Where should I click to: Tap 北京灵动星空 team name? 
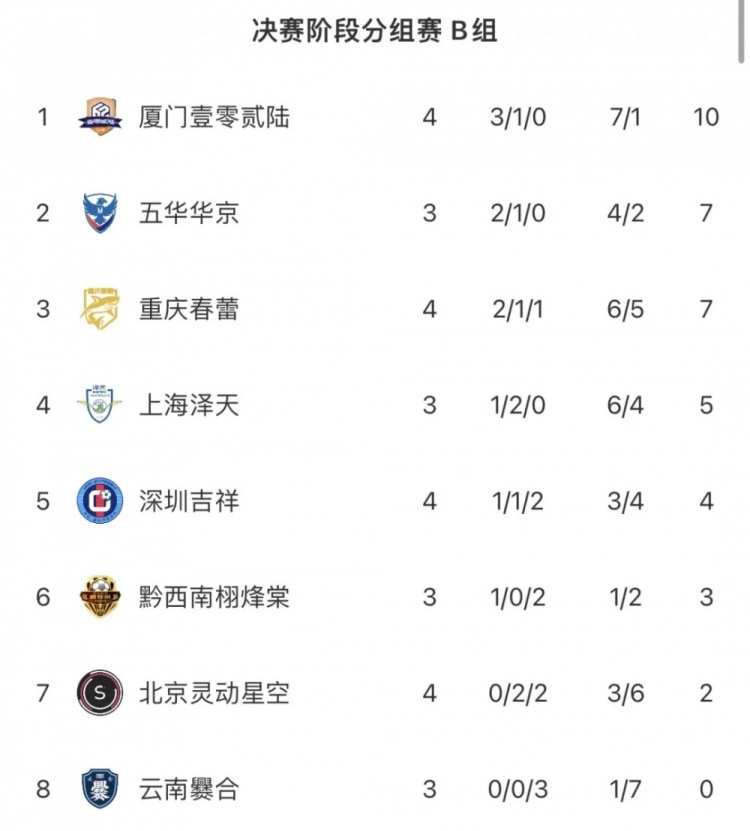[214, 693]
